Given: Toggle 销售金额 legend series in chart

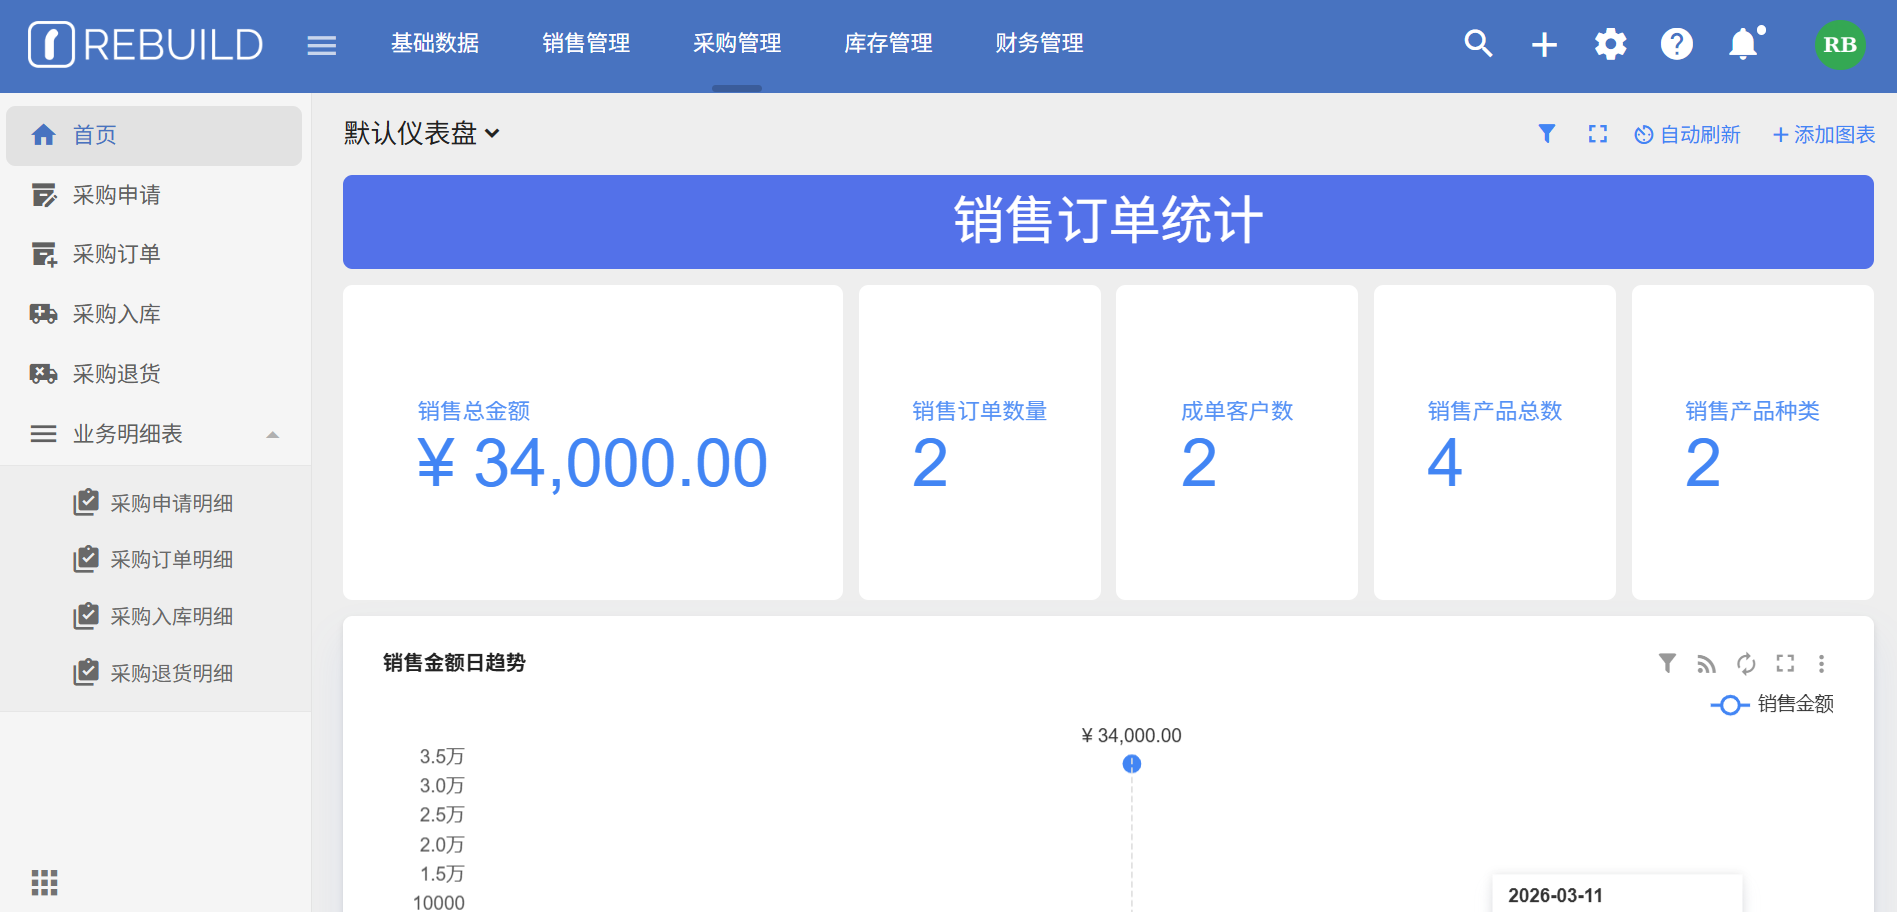Looking at the screenshot, I should pos(1772,704).
